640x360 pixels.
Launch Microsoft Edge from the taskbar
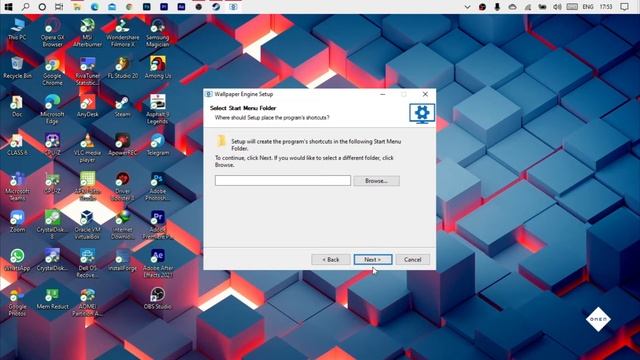tap(95, 7)
